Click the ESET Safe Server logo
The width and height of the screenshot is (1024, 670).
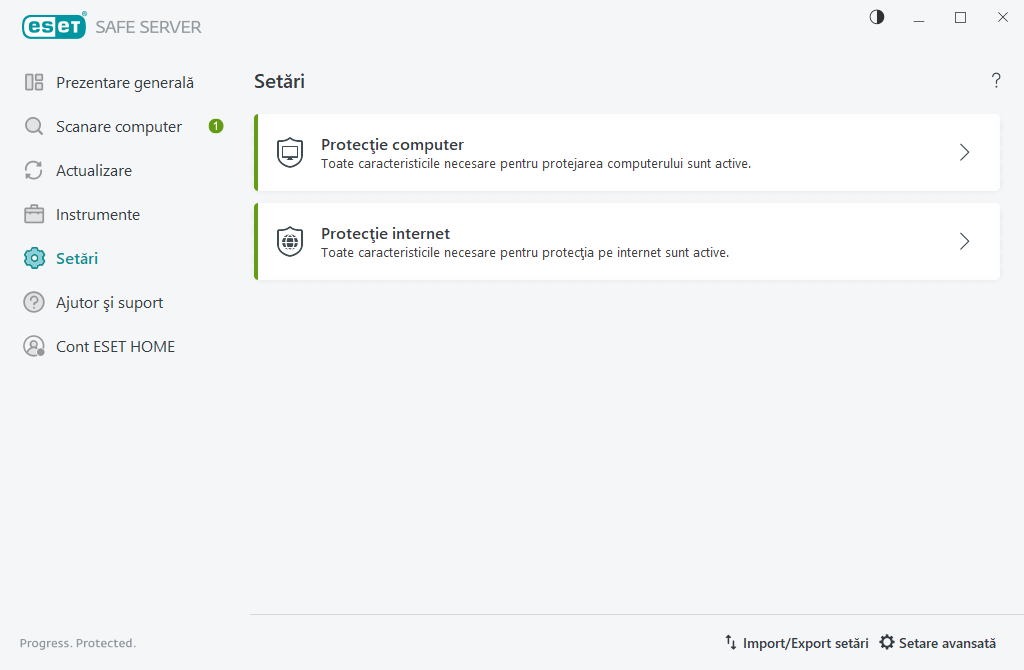tap(112, 27)
